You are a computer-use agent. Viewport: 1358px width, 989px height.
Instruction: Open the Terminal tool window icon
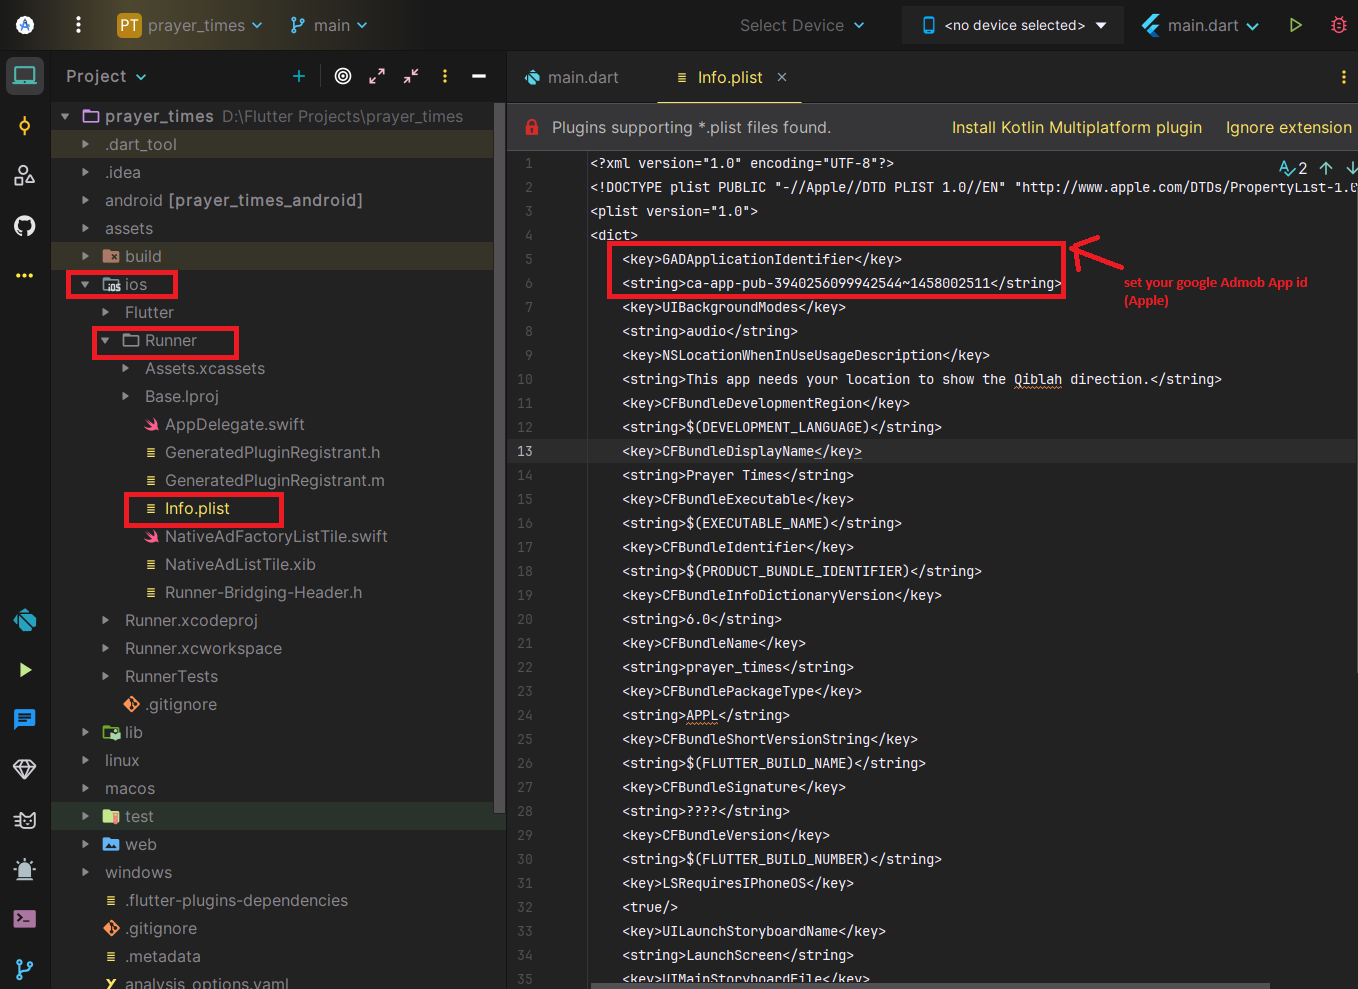pyautogui.click(x=25, y=919)
